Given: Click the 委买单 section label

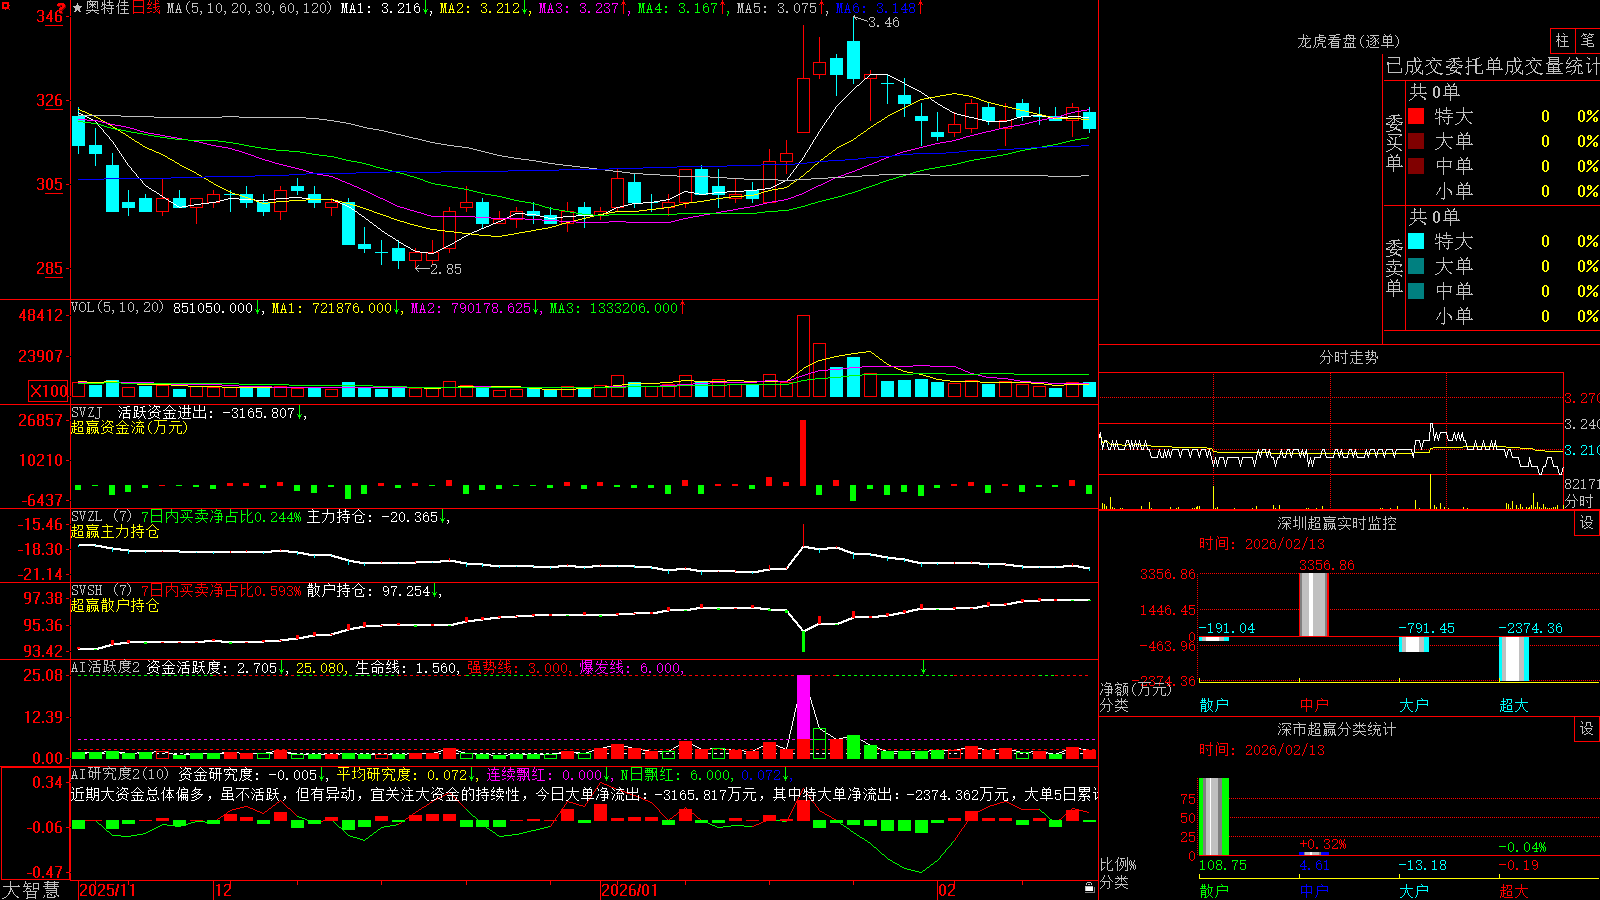Looking at the screenshot, I should [1394, 143].
